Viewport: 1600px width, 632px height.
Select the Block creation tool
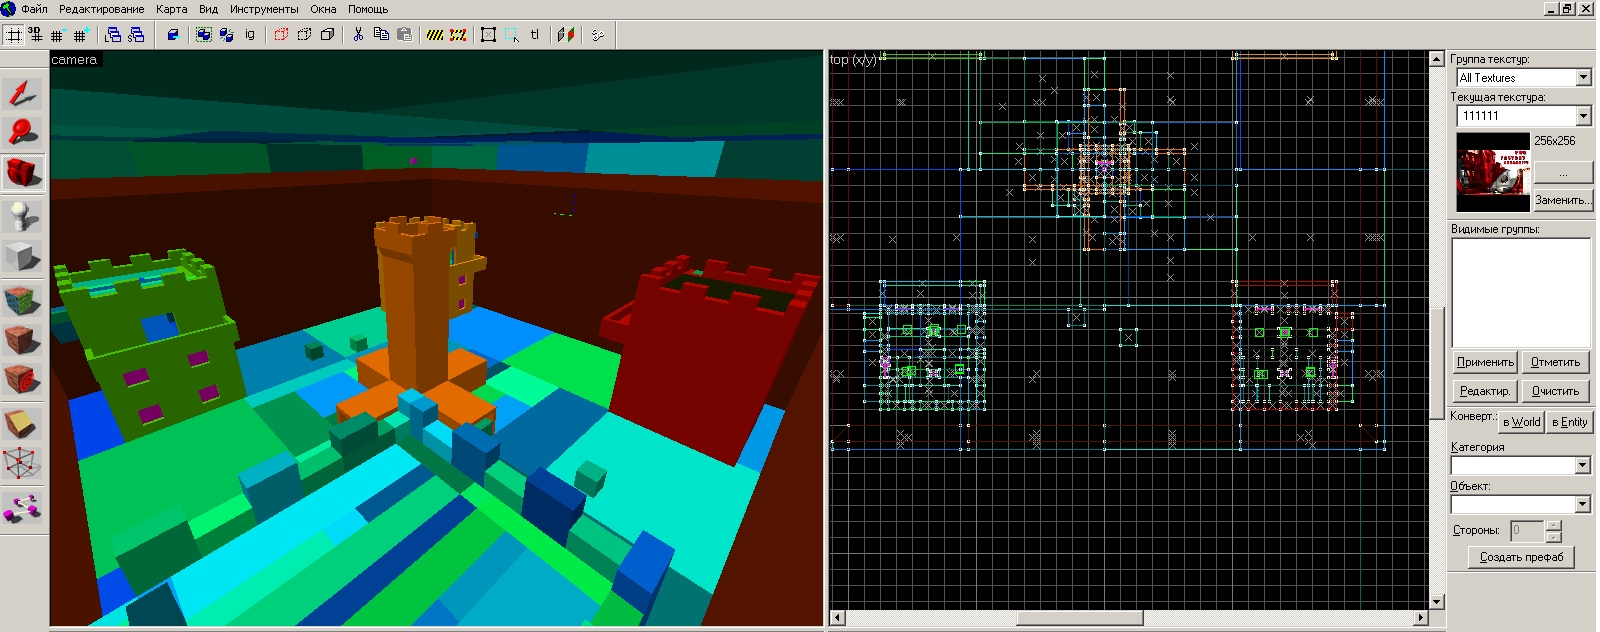coord(22,258)
